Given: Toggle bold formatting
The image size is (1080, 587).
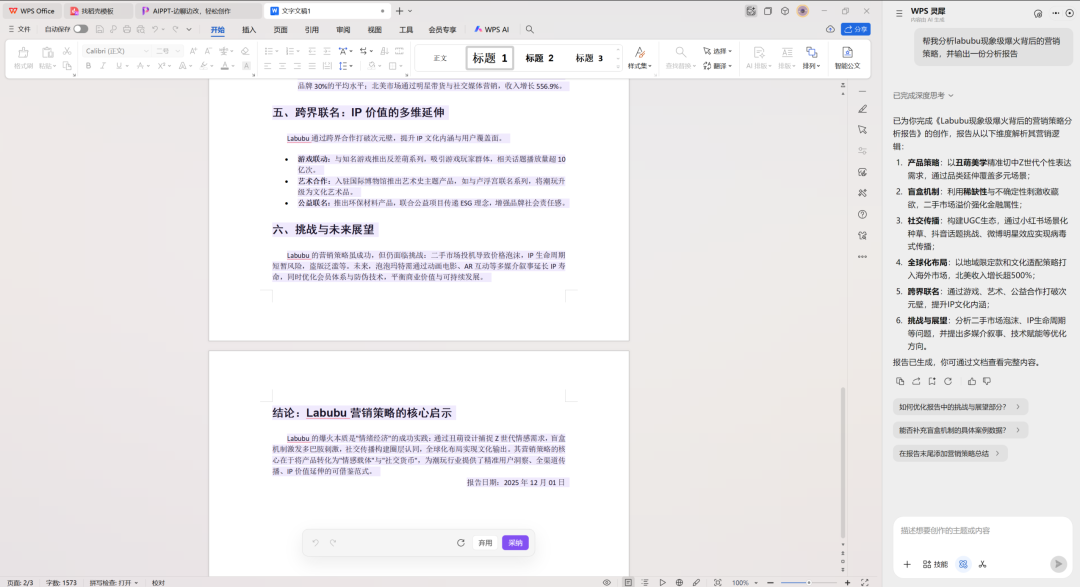Looking at the screenshot, I should coord(88,65).
